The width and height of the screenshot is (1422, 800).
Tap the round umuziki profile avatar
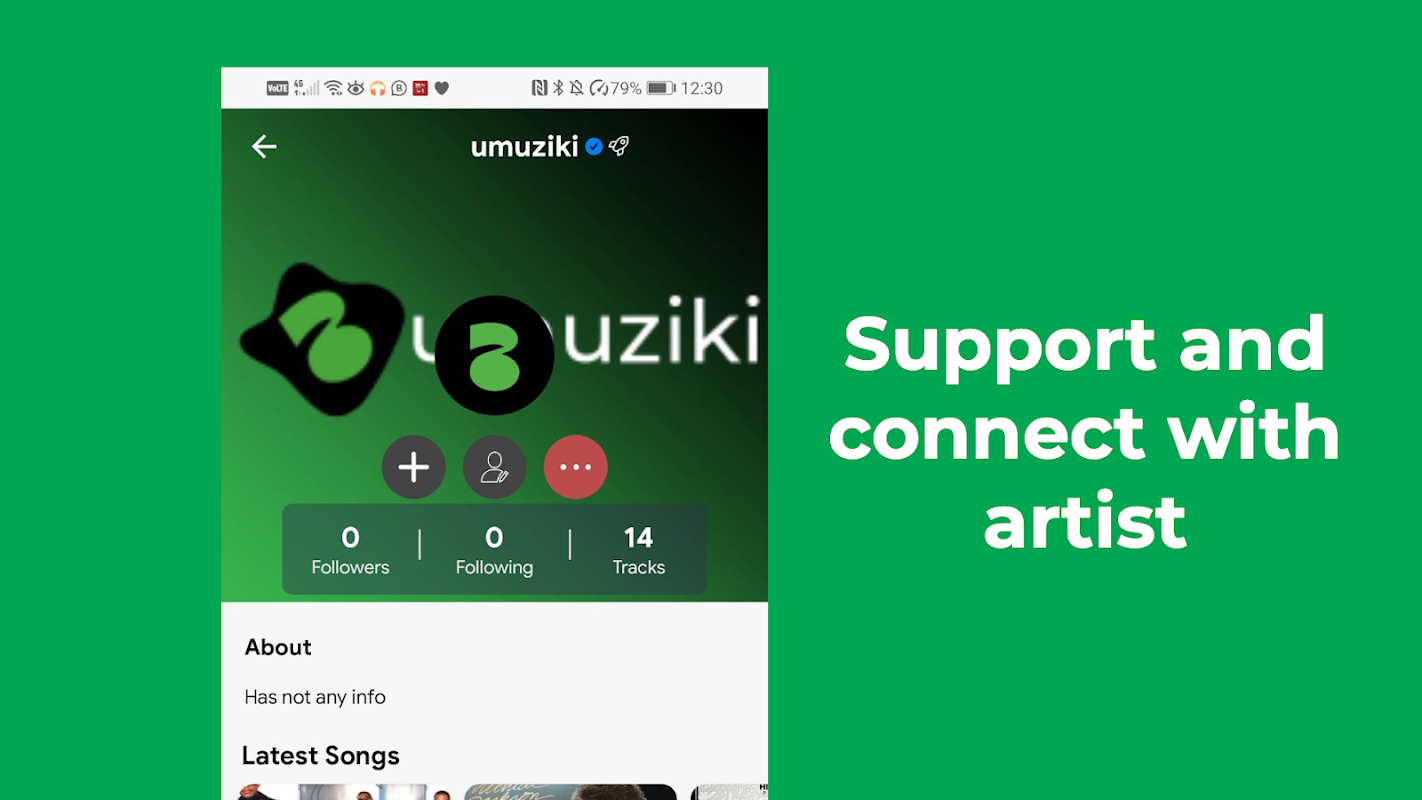coord(495,355)
